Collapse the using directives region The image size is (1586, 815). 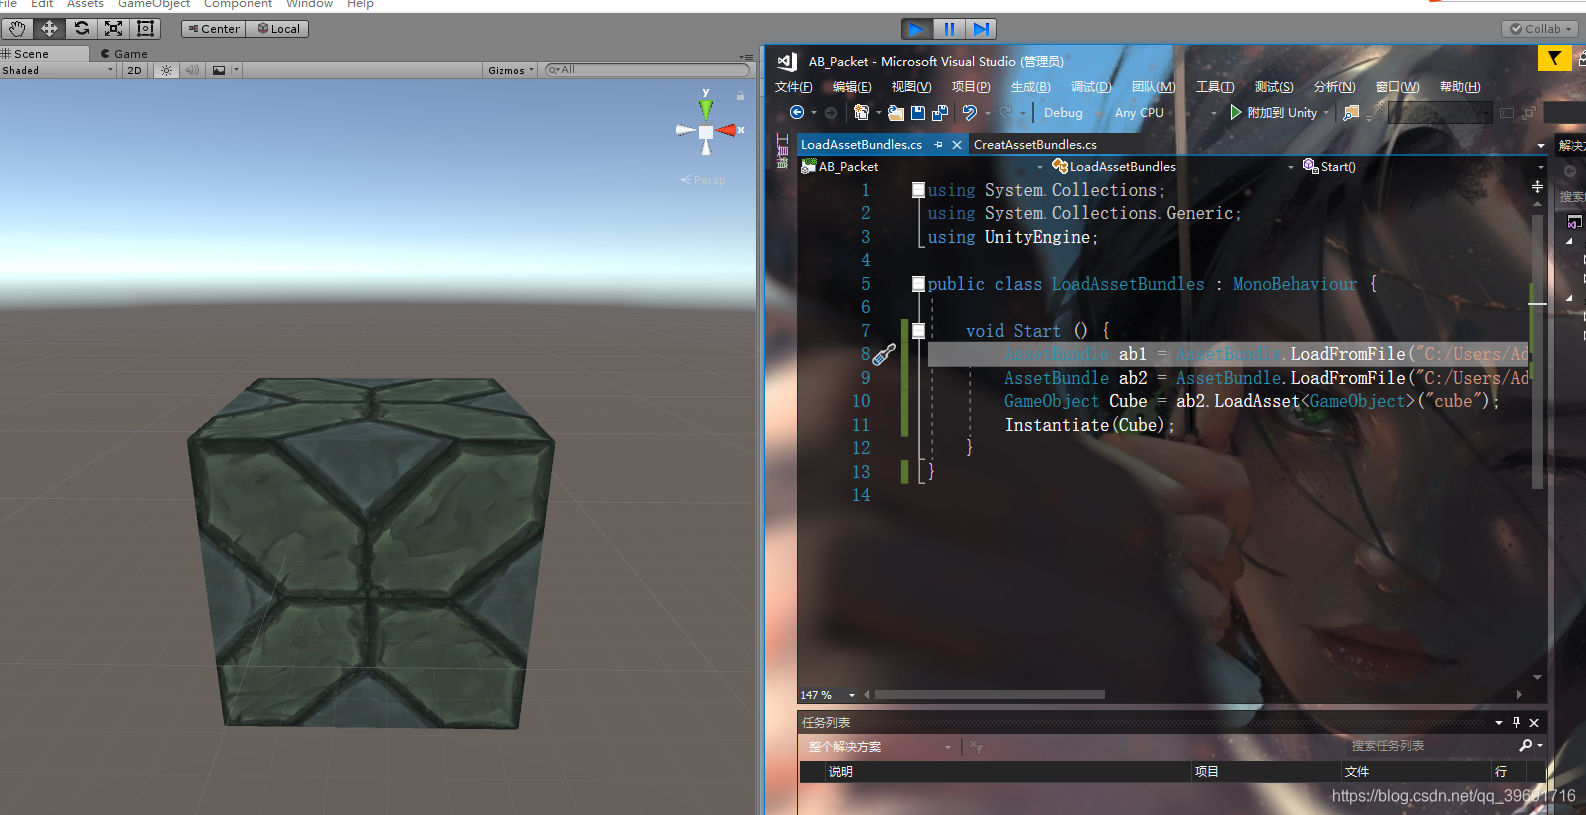[918, 190]
